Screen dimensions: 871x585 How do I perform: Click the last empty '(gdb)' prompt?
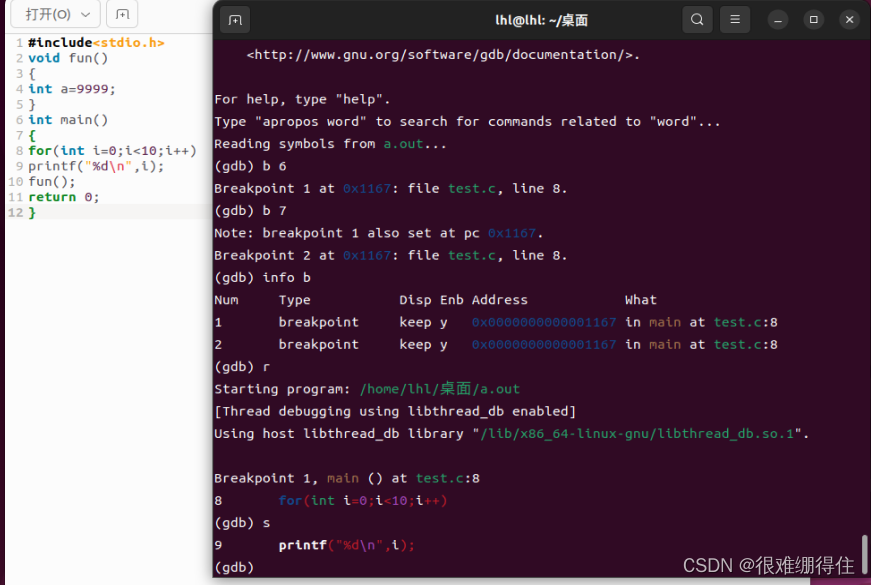[234, 567]
